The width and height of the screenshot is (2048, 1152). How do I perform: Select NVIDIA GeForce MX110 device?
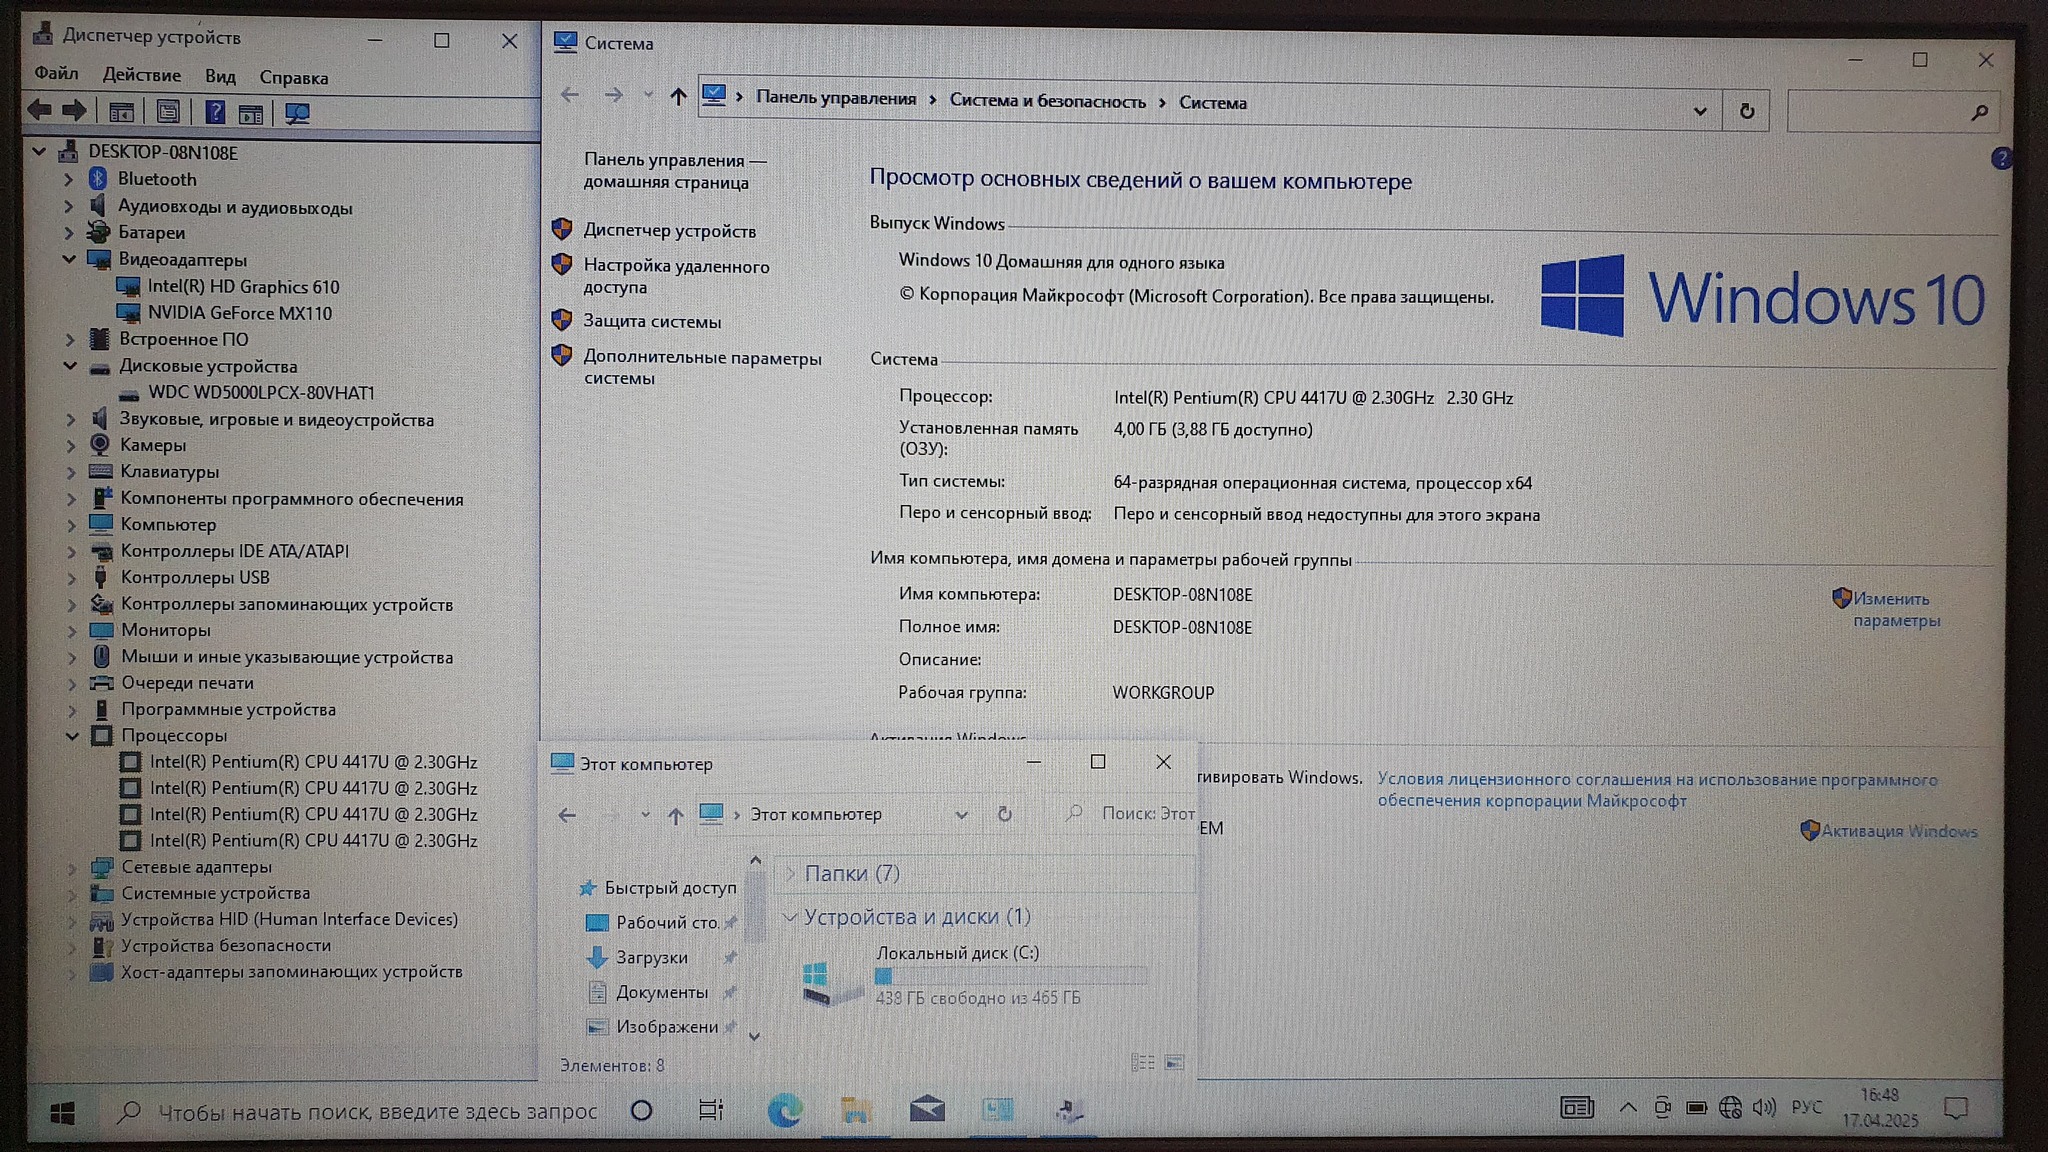[x=239, y=313]
